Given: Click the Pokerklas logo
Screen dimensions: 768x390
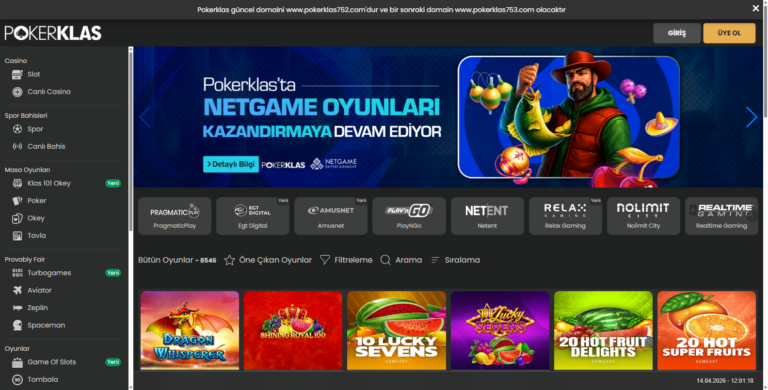Looking at the screenshot, I should click(53, 33).
